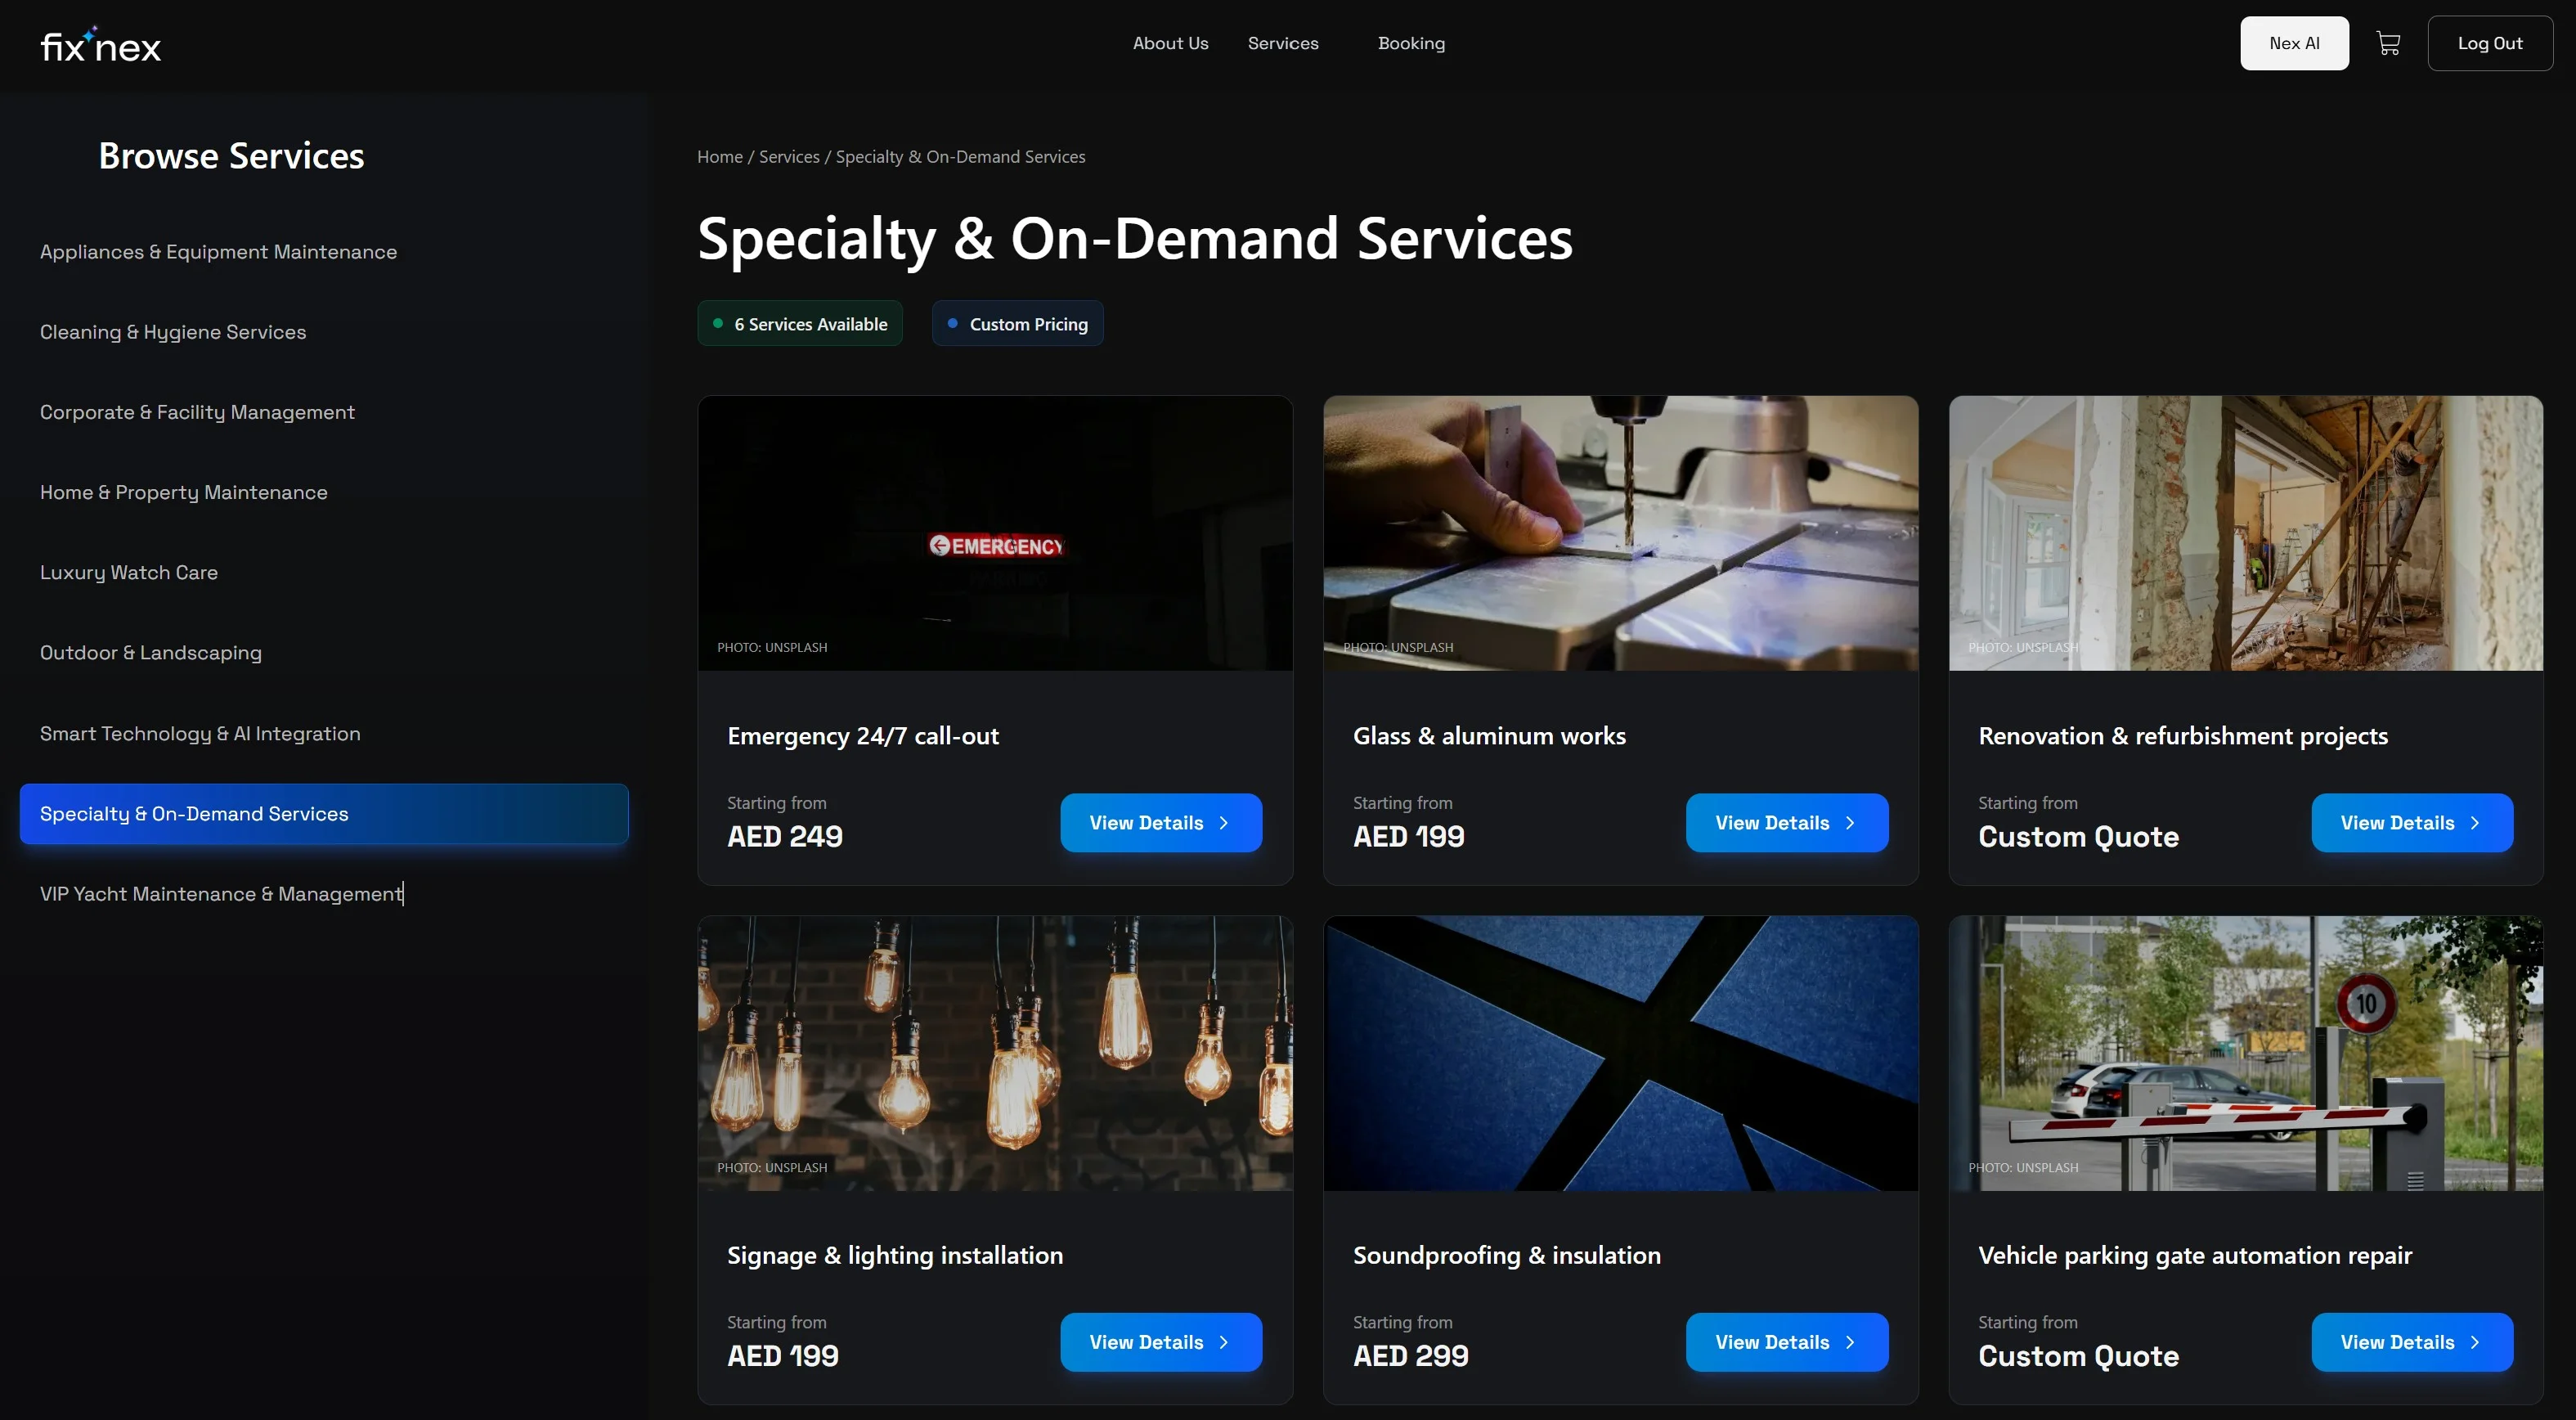The height and width of the screenshot is (1420, 2576).
Task: Click the Custom Pricing badge
Action: pos(1018,323)
